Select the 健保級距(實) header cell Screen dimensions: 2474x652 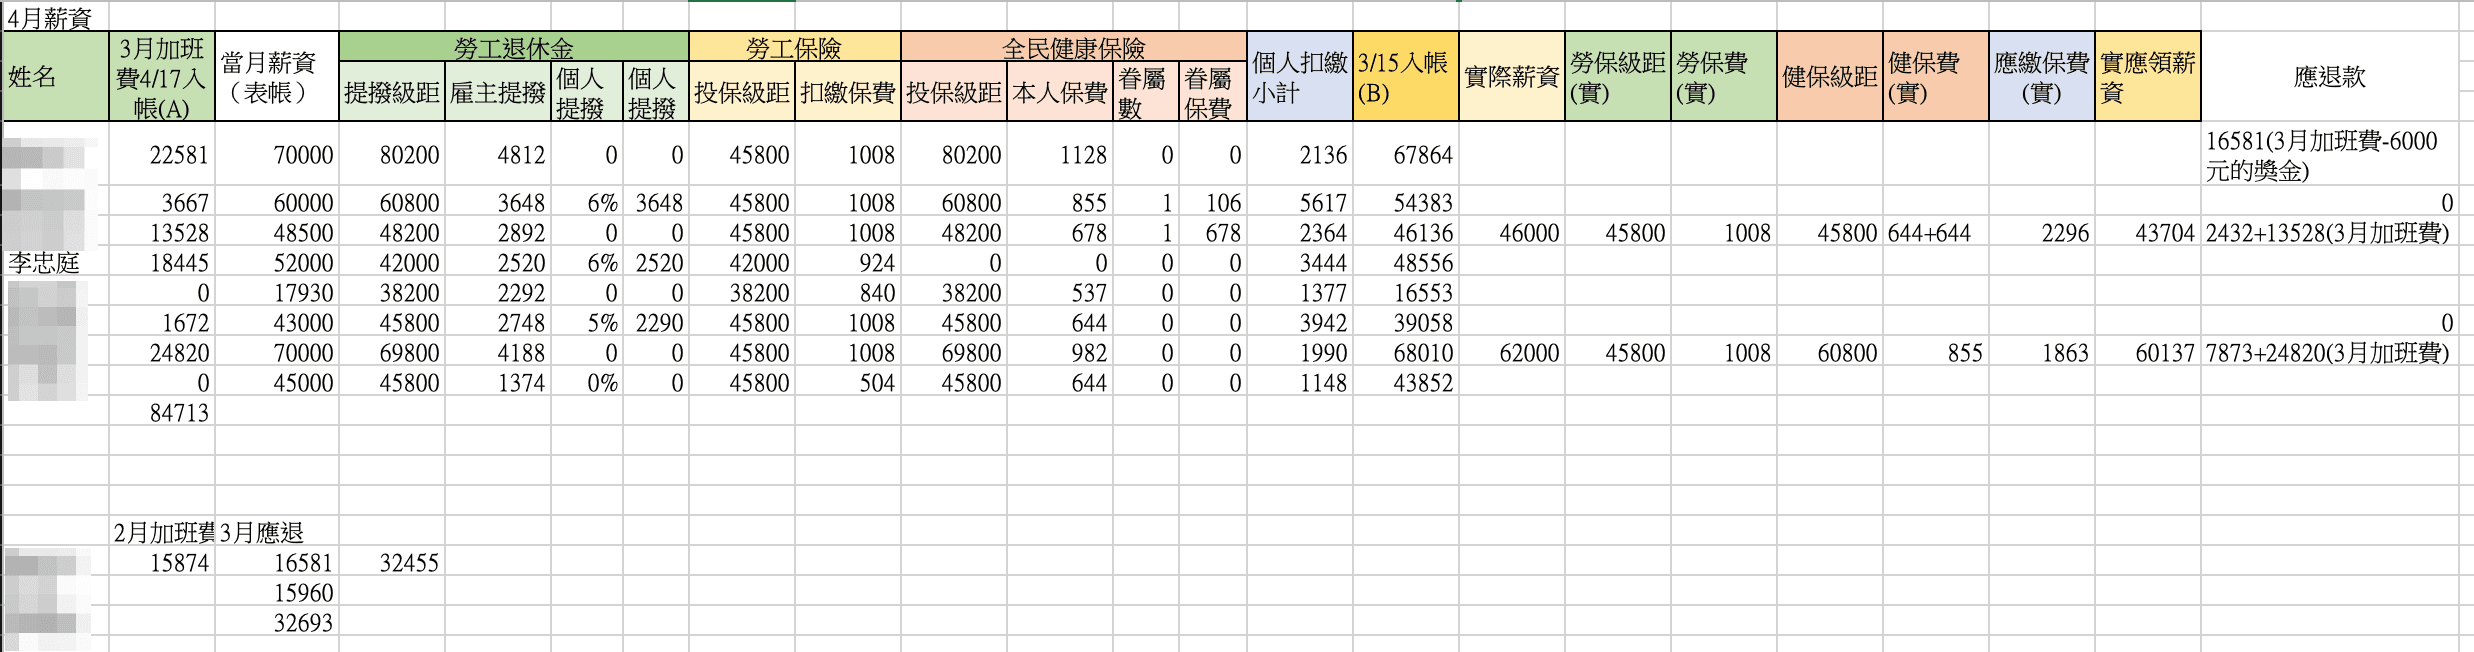[x=1830, y=77]
